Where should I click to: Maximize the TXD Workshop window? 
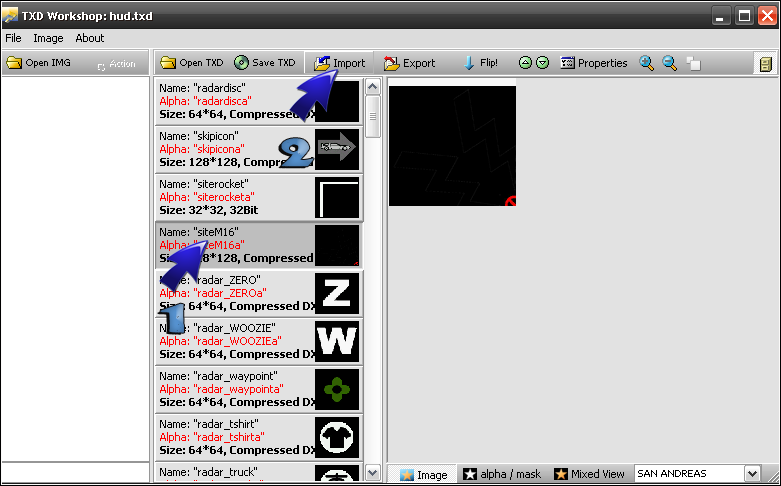tap(744, 16)
